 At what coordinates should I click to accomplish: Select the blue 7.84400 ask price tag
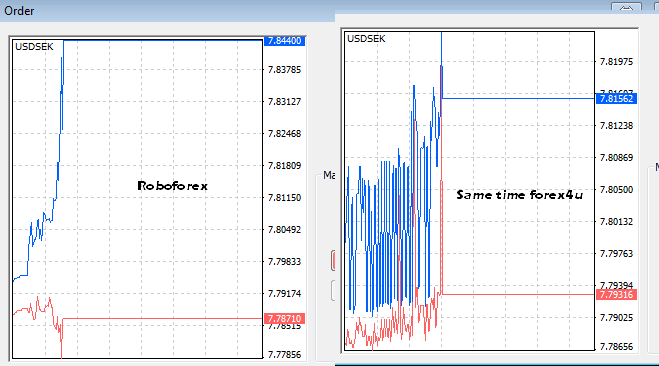(285, 41)
